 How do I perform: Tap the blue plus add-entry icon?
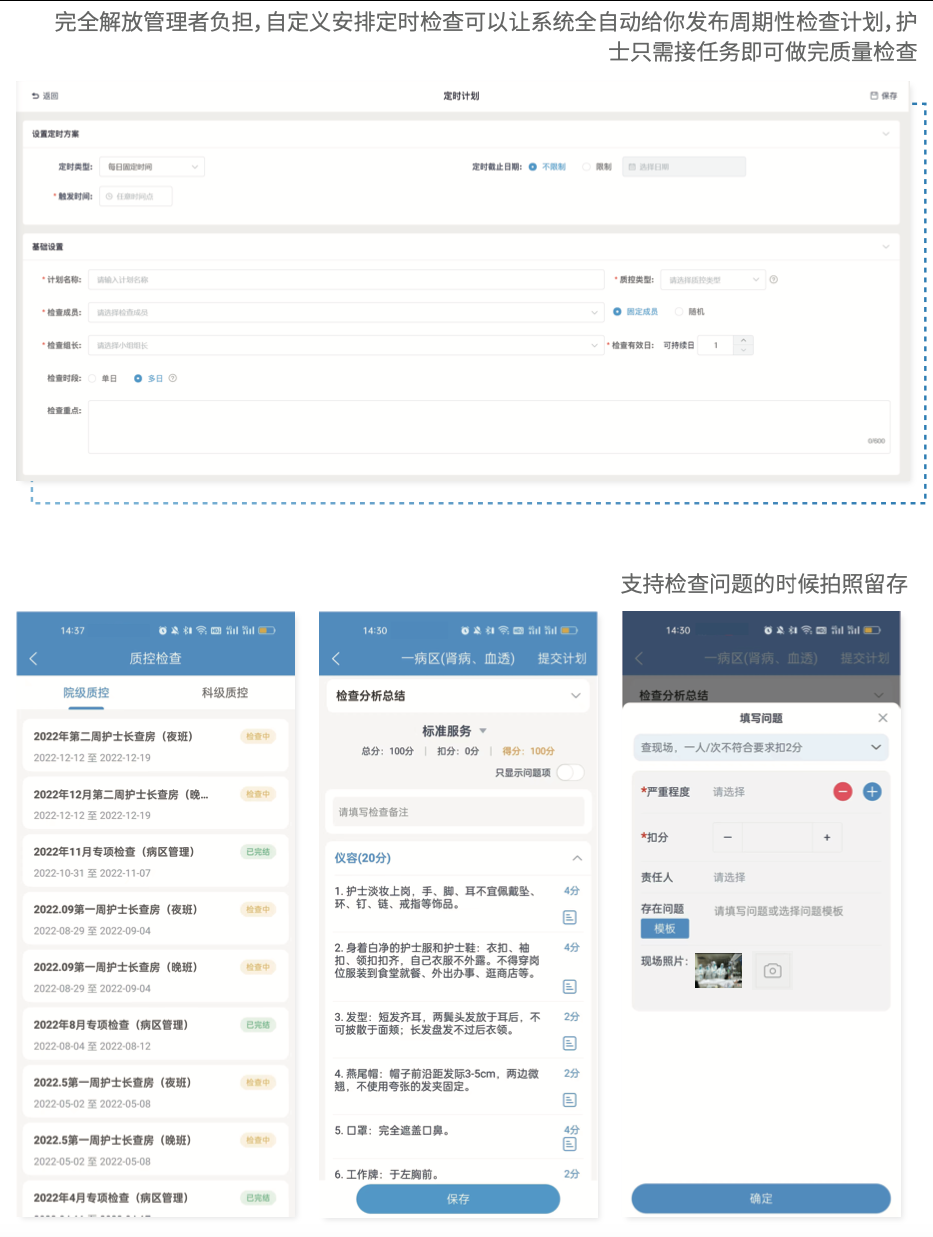(872, 792)
